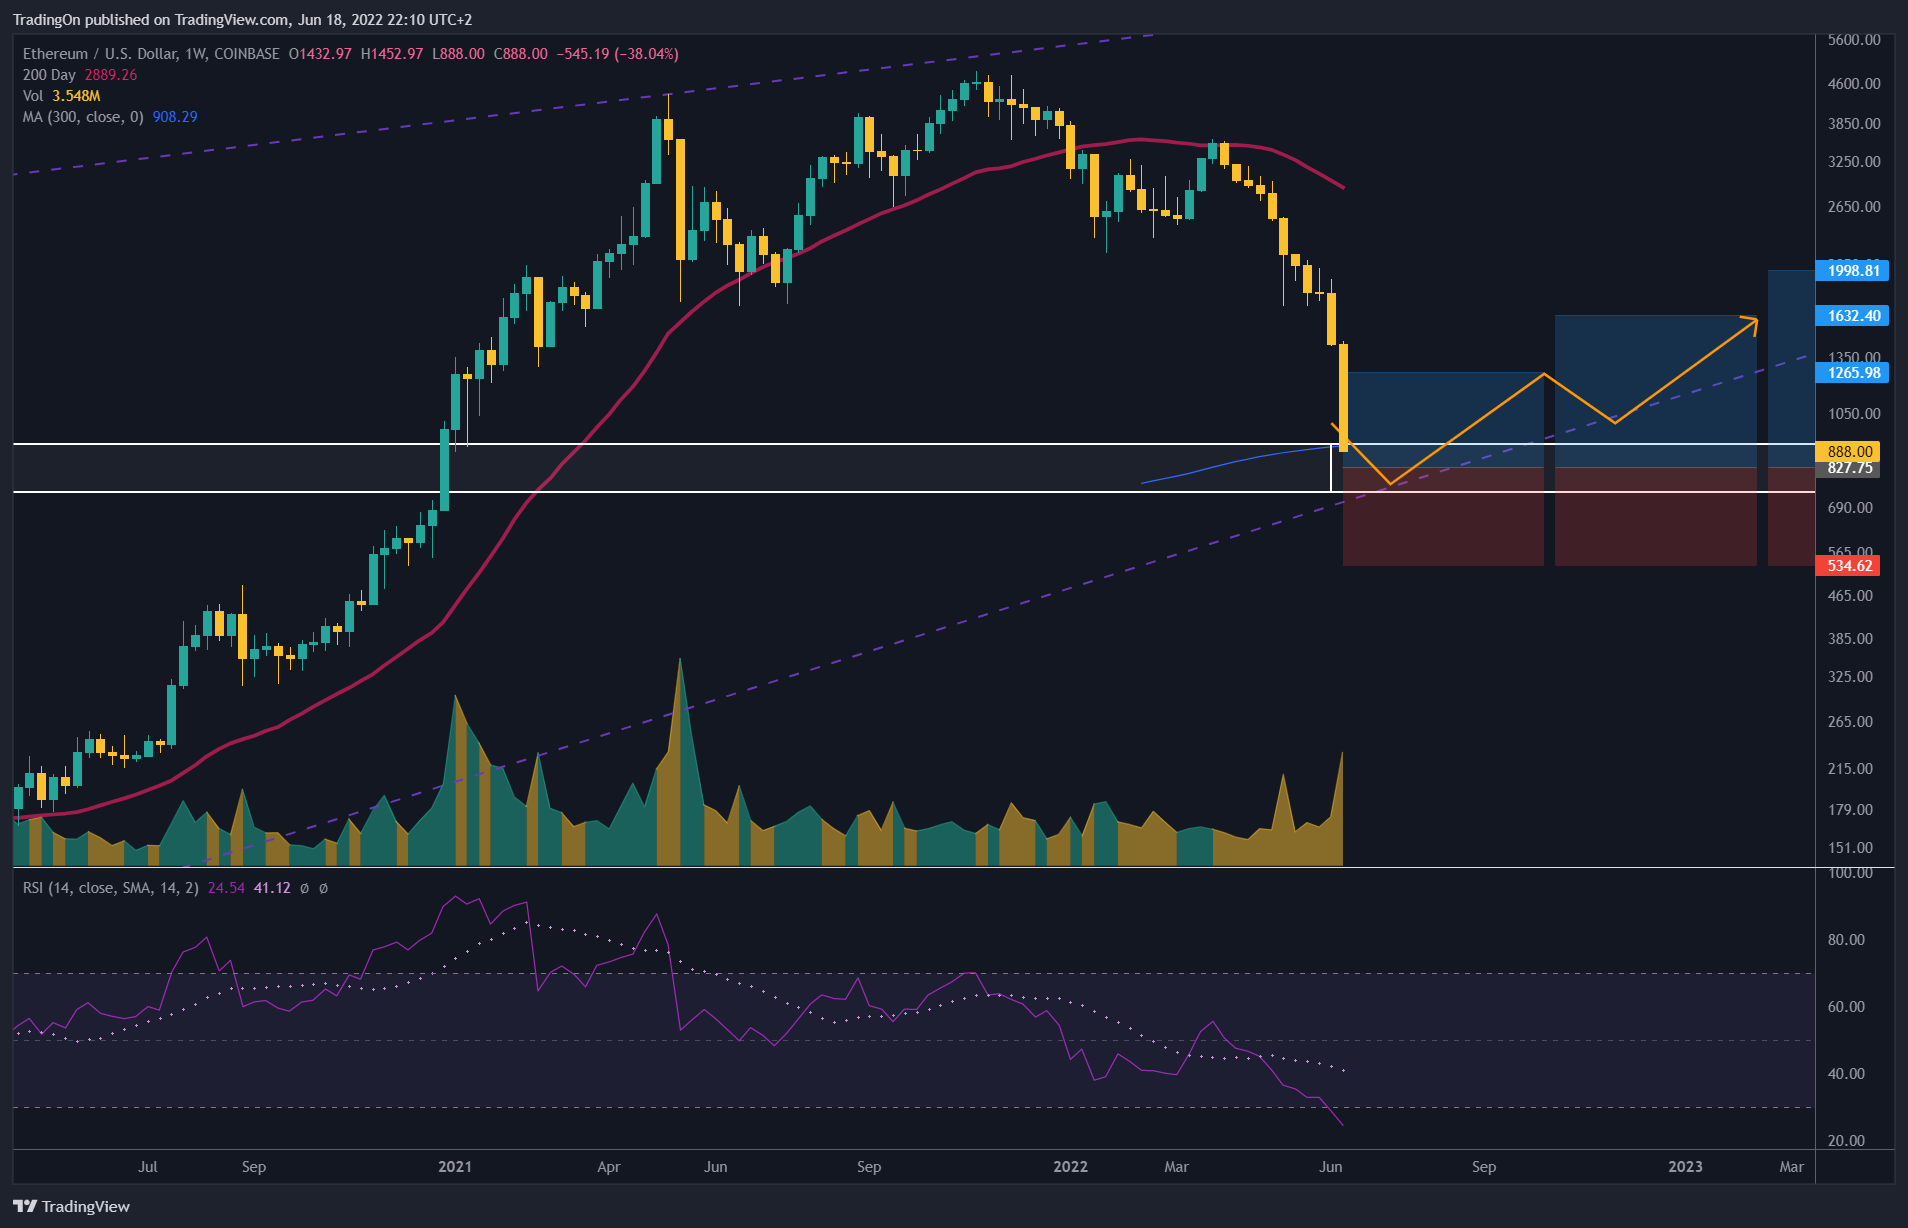
Task: Click the Mar label near 2022
Action: 1177,1167
